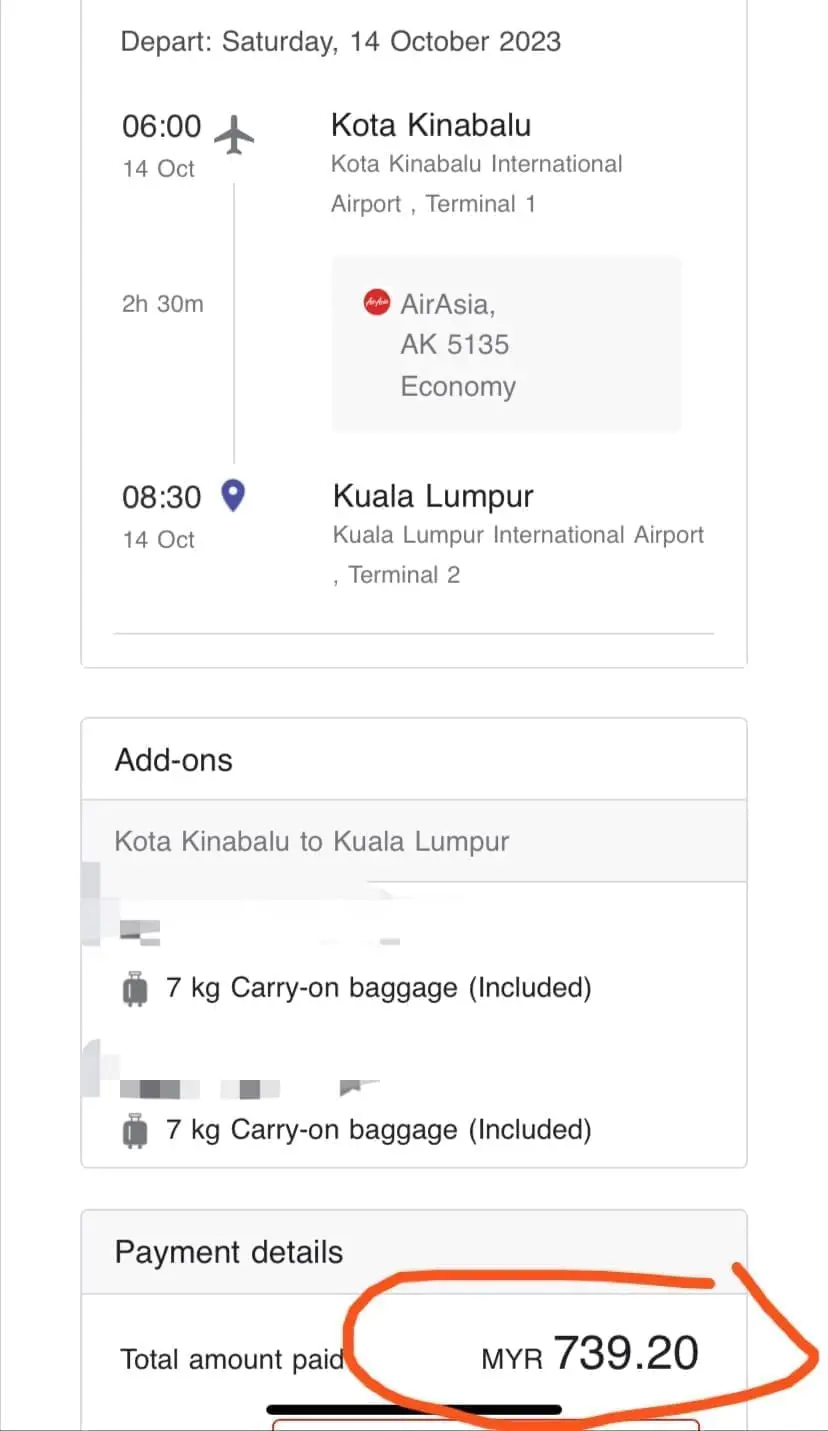The width and height of the screenshot is (828, 1431).
Task: Click the Kuala Lumpur arrival city name
Action: tap(433, 496)
